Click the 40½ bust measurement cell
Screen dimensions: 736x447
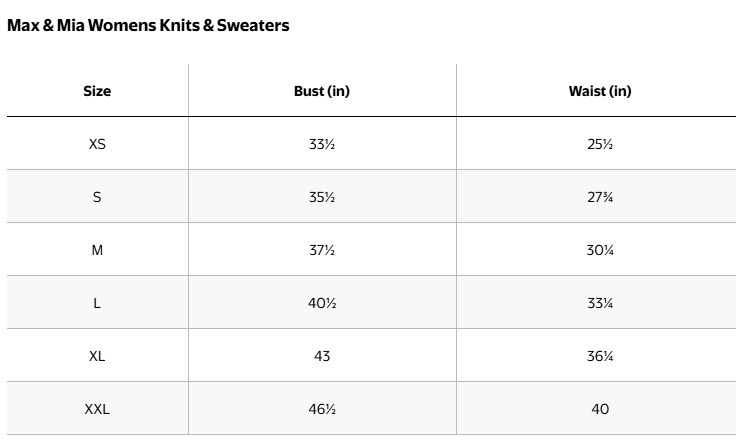322,303
